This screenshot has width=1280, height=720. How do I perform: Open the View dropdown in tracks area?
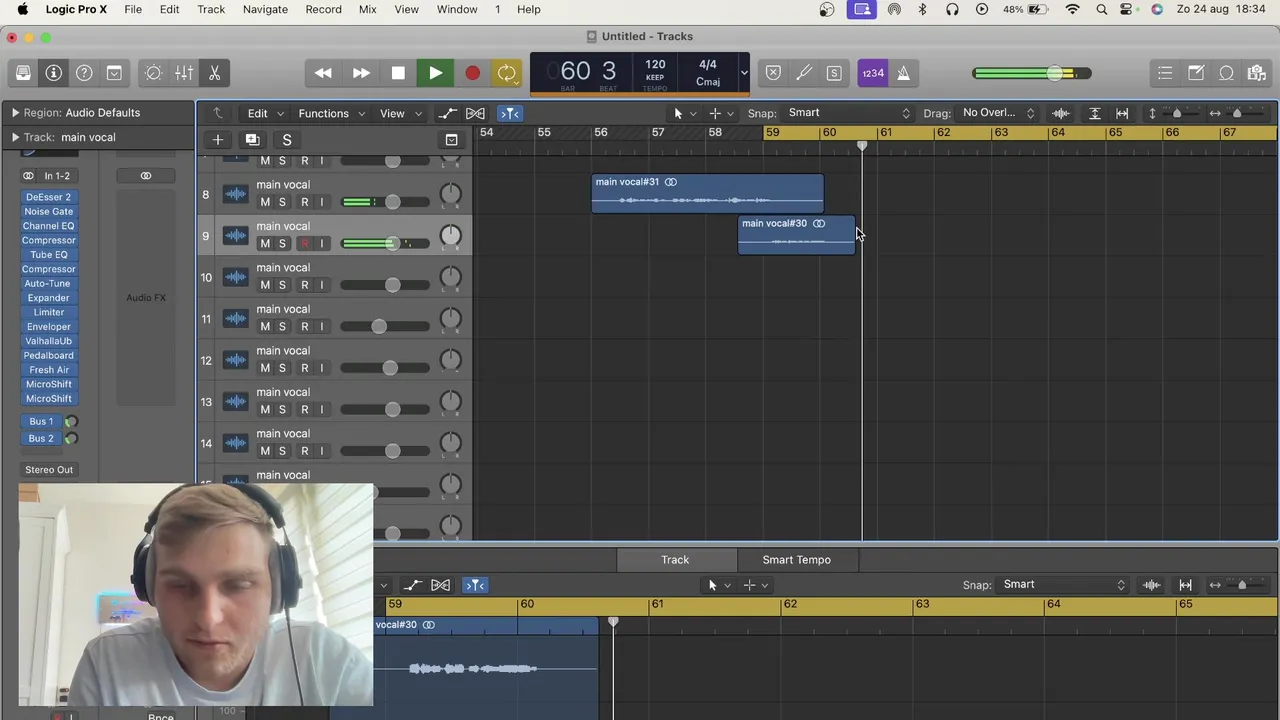[x=400, y=113]
